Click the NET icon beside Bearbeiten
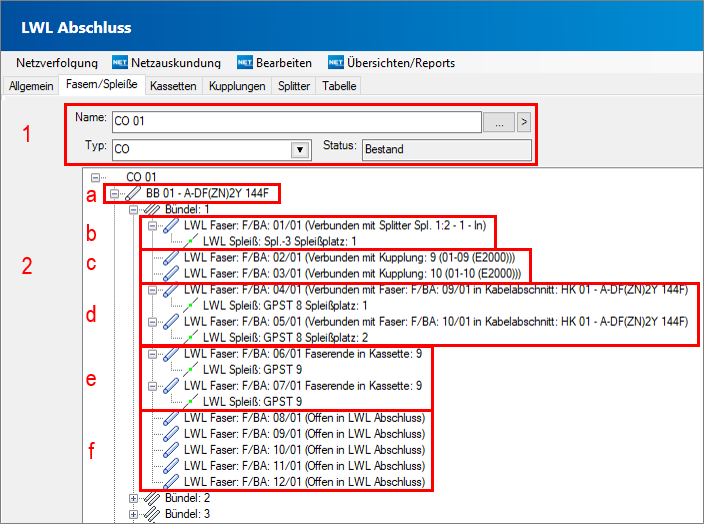This screenshot has width=704, height=524. 245,63
